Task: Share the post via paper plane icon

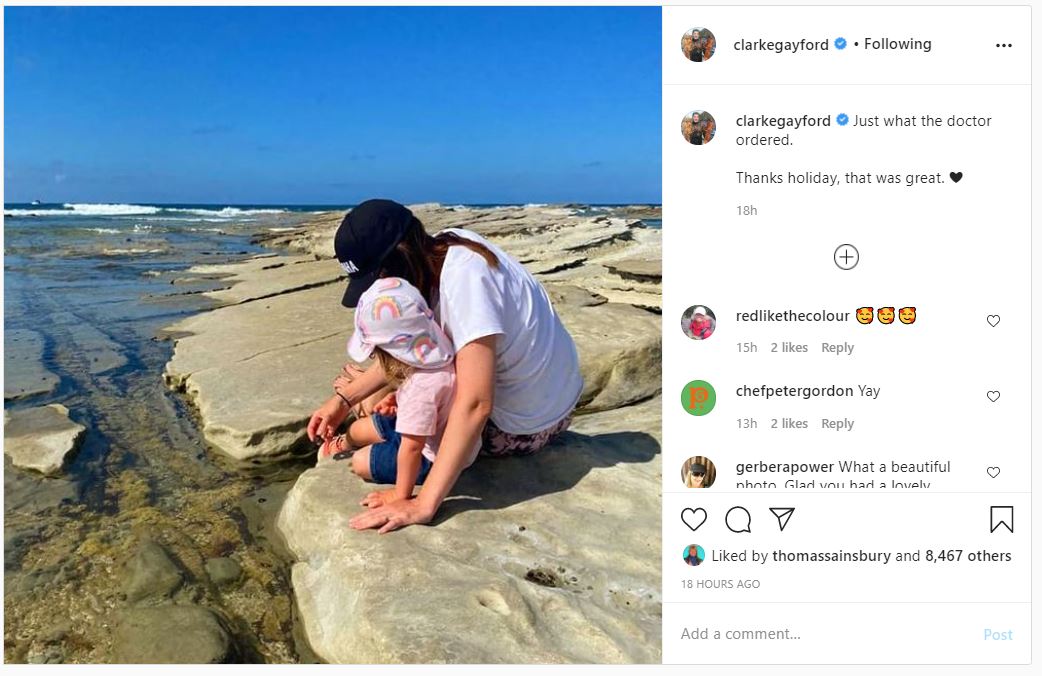Action: (782, 519)
